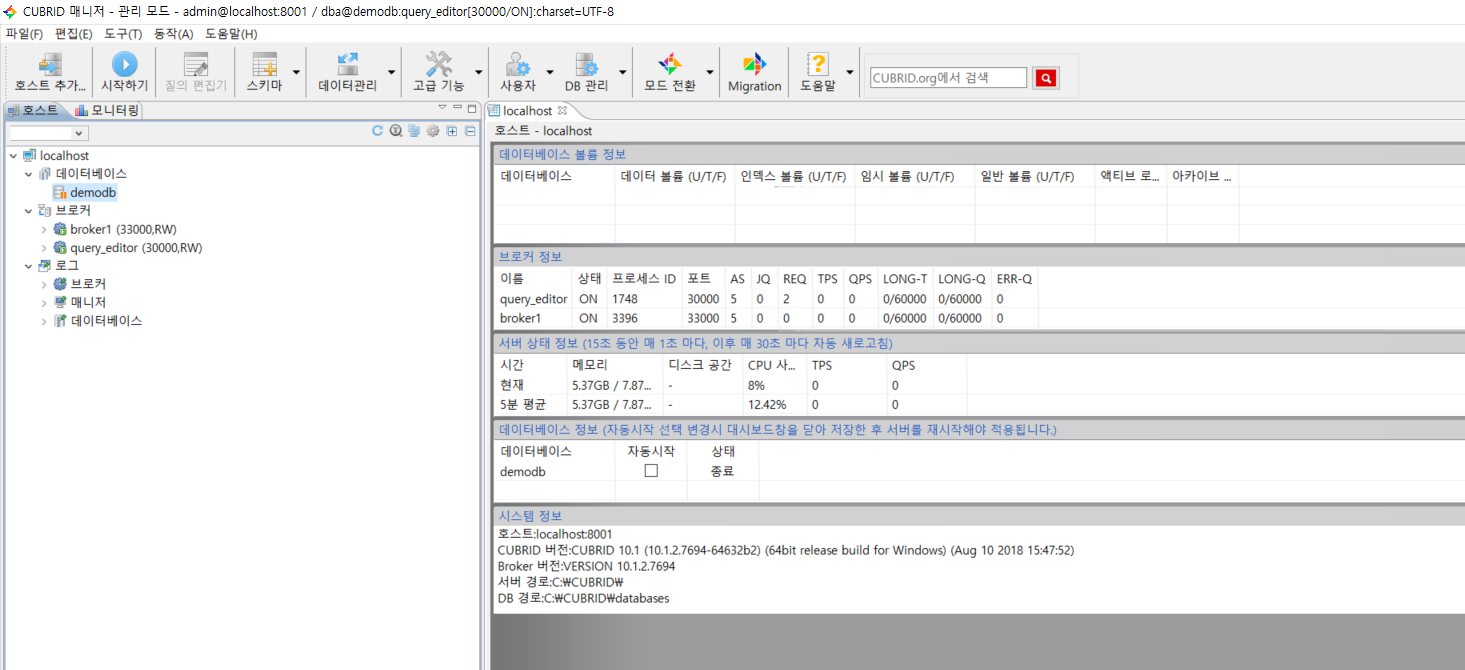
Task: Click the expand-all plus icon in host panel
Action: click(x=452, y=131)
